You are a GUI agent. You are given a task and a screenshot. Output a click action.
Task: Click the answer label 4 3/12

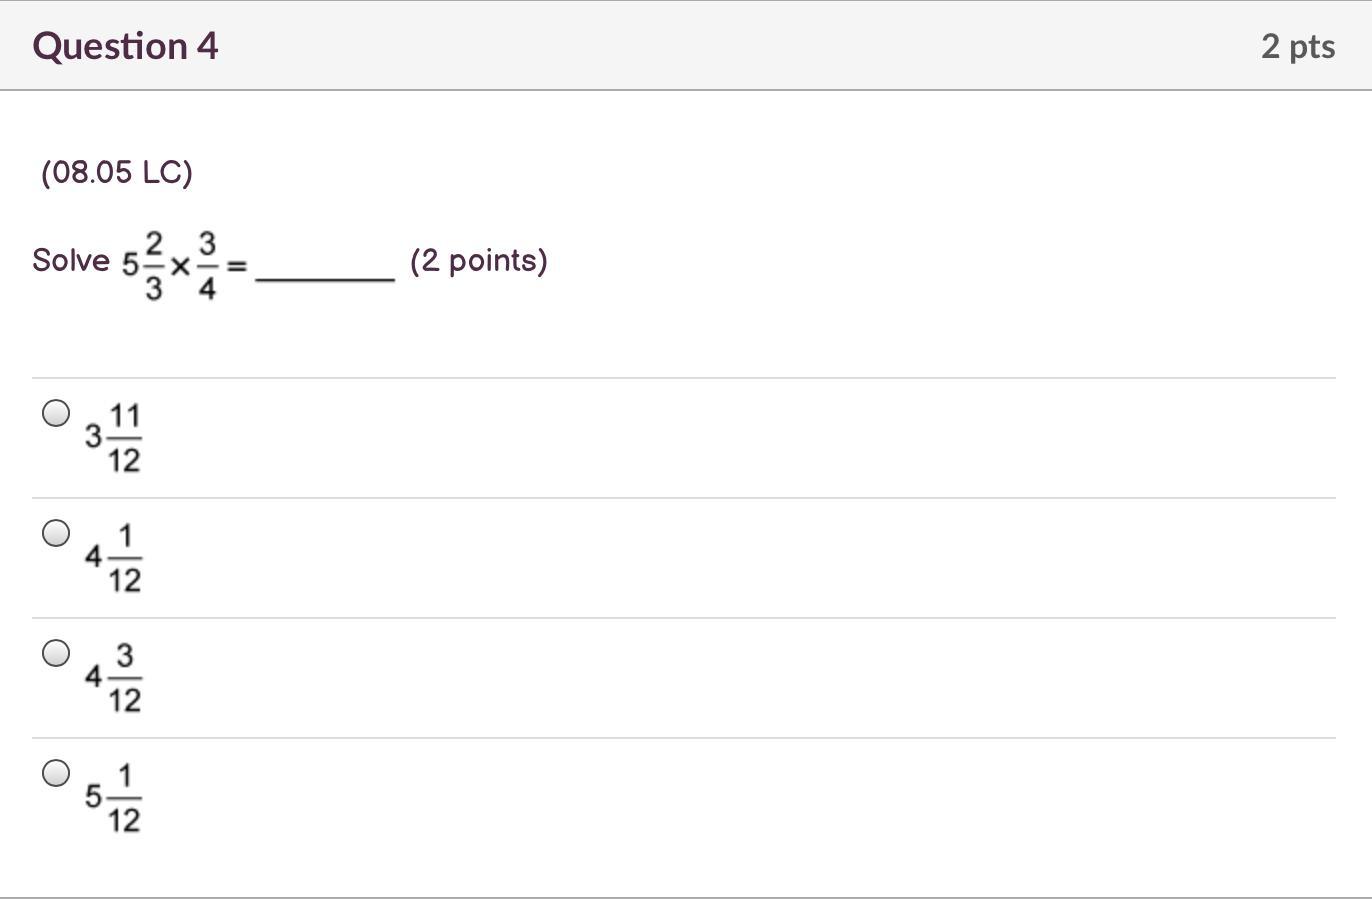tap(113, 678)
